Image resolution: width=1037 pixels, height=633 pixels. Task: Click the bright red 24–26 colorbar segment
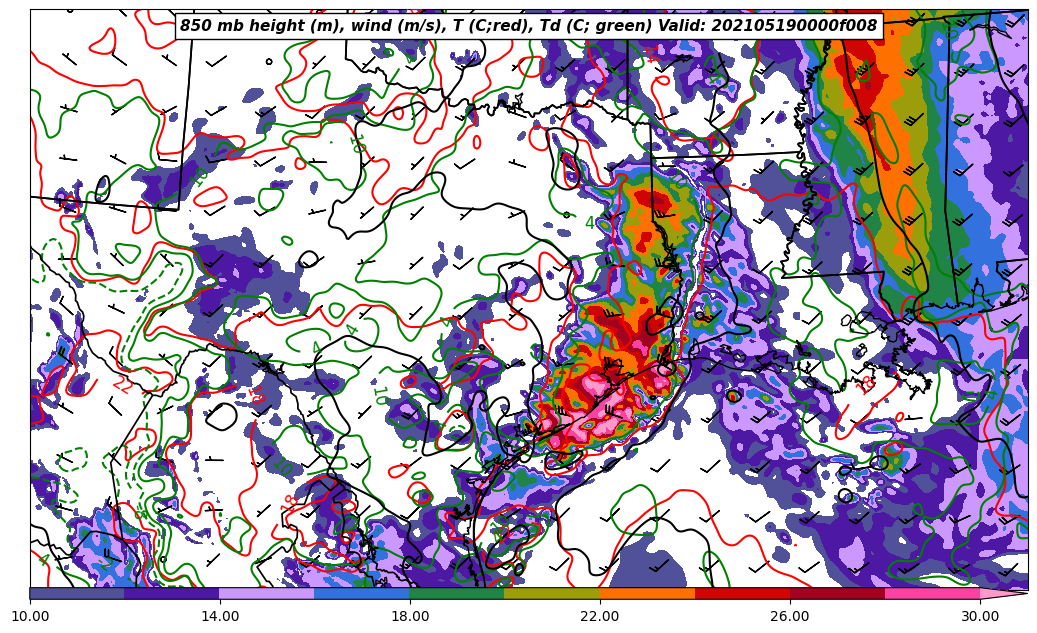click(x=742, y=593)
